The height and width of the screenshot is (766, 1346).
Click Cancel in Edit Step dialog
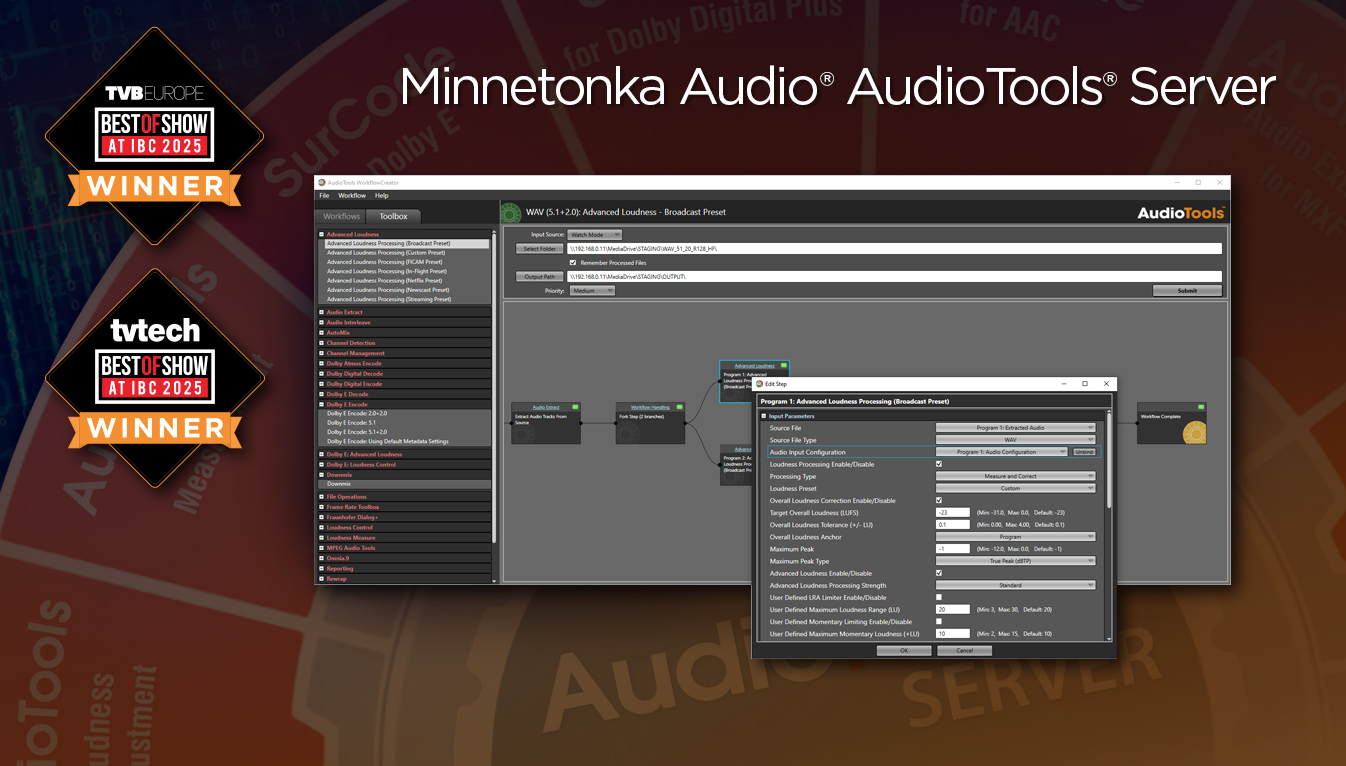[x=964, y=650]
